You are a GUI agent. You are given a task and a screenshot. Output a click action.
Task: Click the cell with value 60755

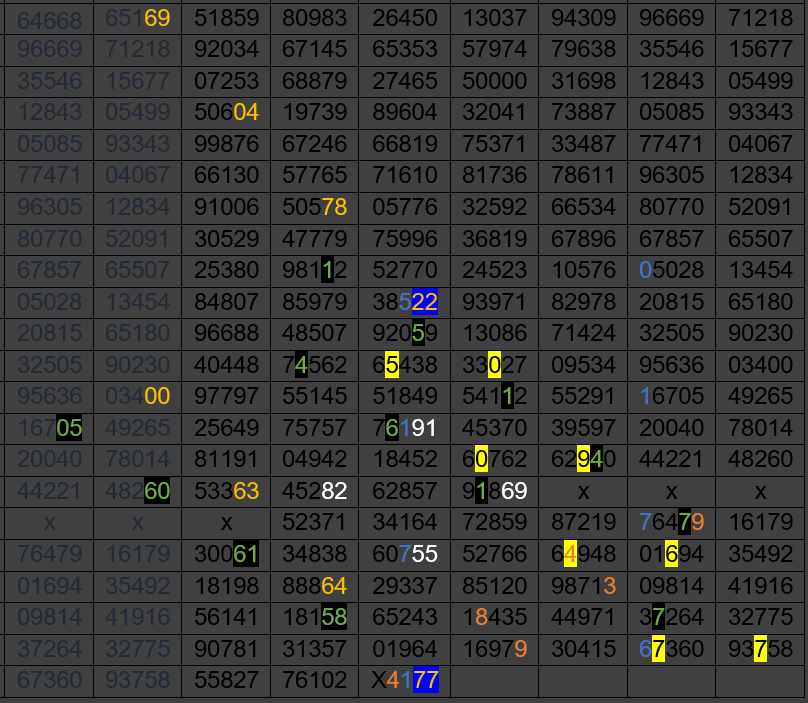pyautogui.click(x=404, y=555)
